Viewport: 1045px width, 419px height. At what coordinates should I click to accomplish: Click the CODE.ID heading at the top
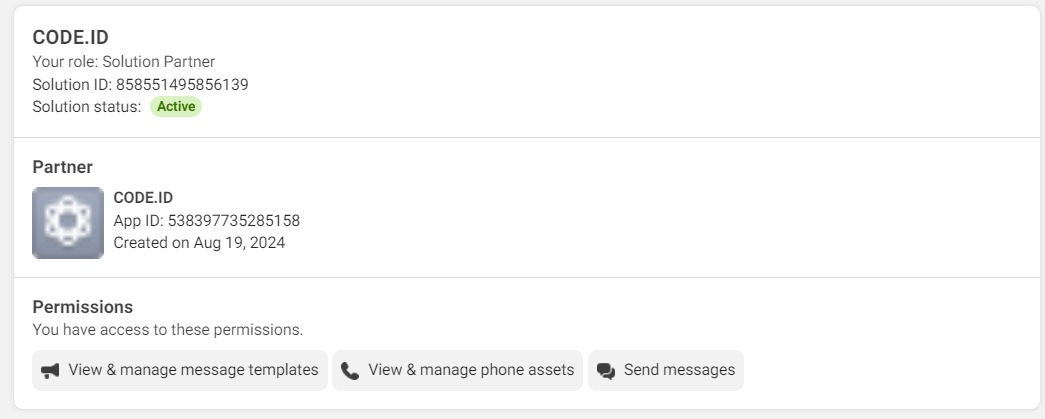[x=70, y=38]
